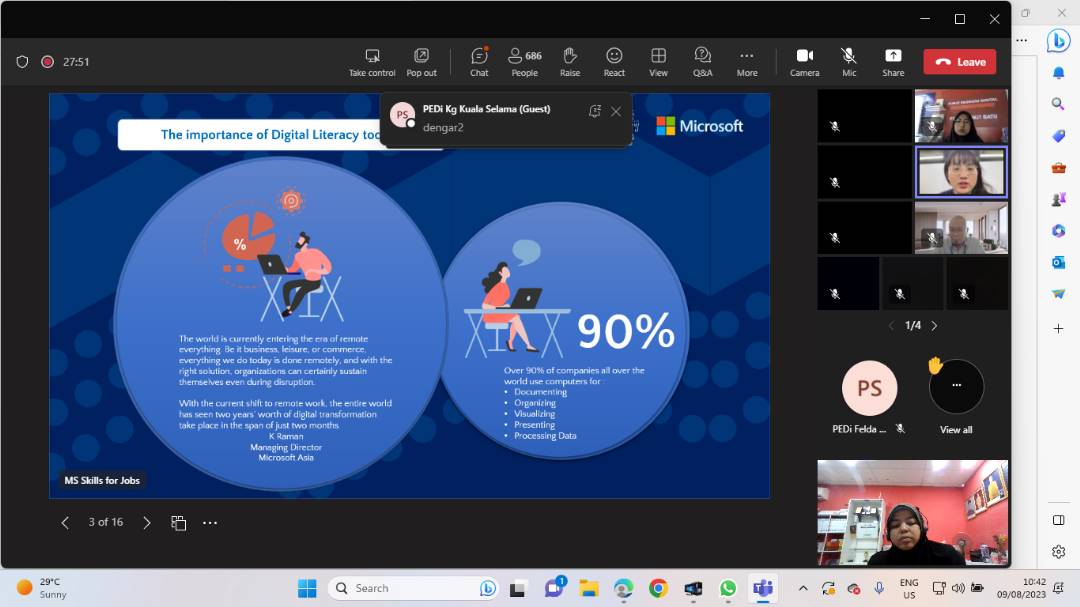Click the taskbar Search box
Image resolution: width=1080 pixels, height=607 pixels.
click(x=413, y=588)
